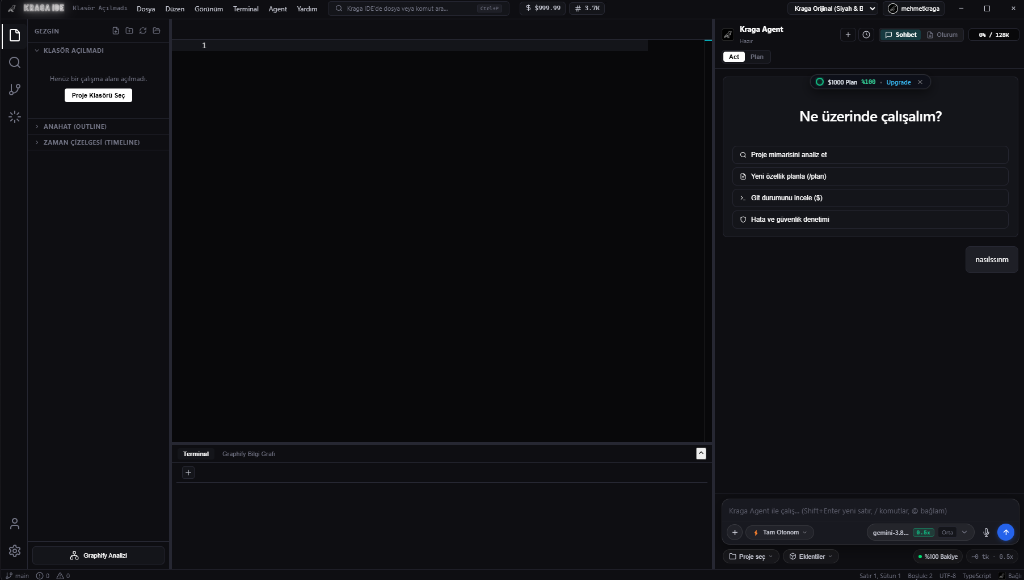
Task: Focus the Kraga Agent message input
Action: coord(870,511)
